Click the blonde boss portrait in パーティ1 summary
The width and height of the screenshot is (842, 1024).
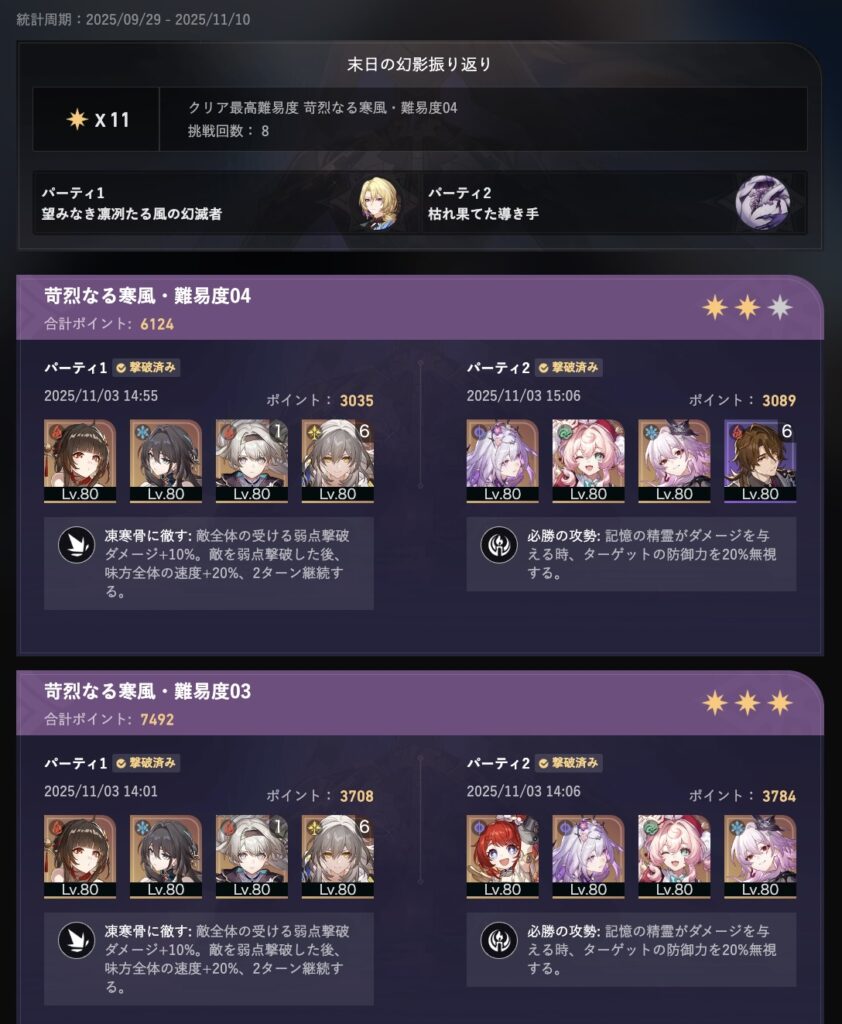click(x=378, y=202)
